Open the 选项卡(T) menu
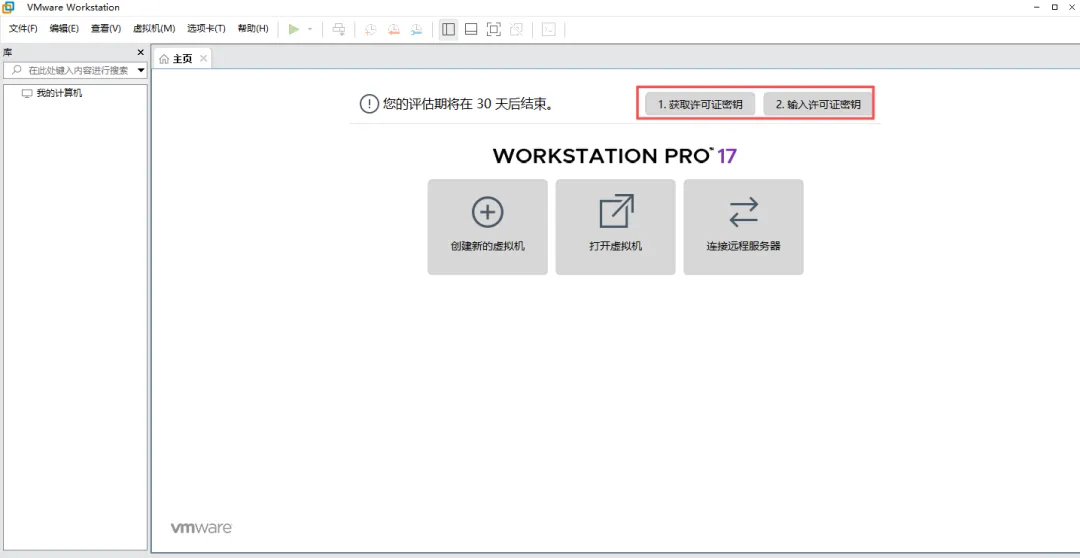The height and width of the screenshot is (558, 1080). pos(207,28)
